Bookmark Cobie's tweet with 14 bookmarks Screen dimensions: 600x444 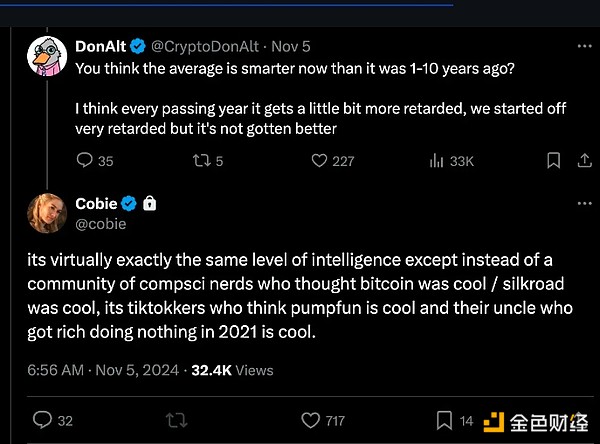coord(444,420)
